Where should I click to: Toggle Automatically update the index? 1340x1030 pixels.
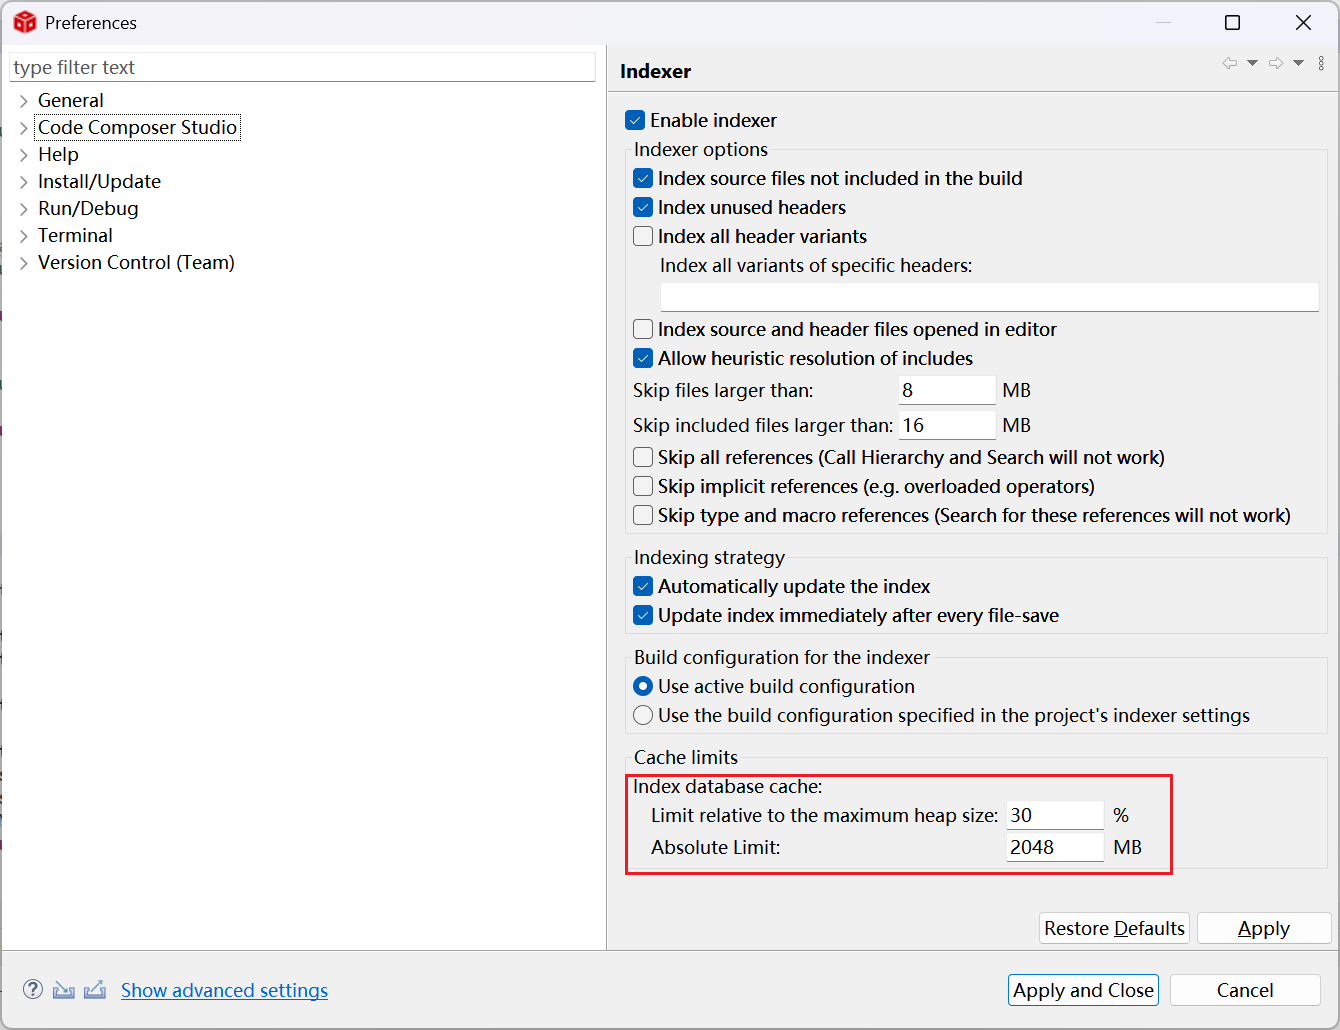643,586
